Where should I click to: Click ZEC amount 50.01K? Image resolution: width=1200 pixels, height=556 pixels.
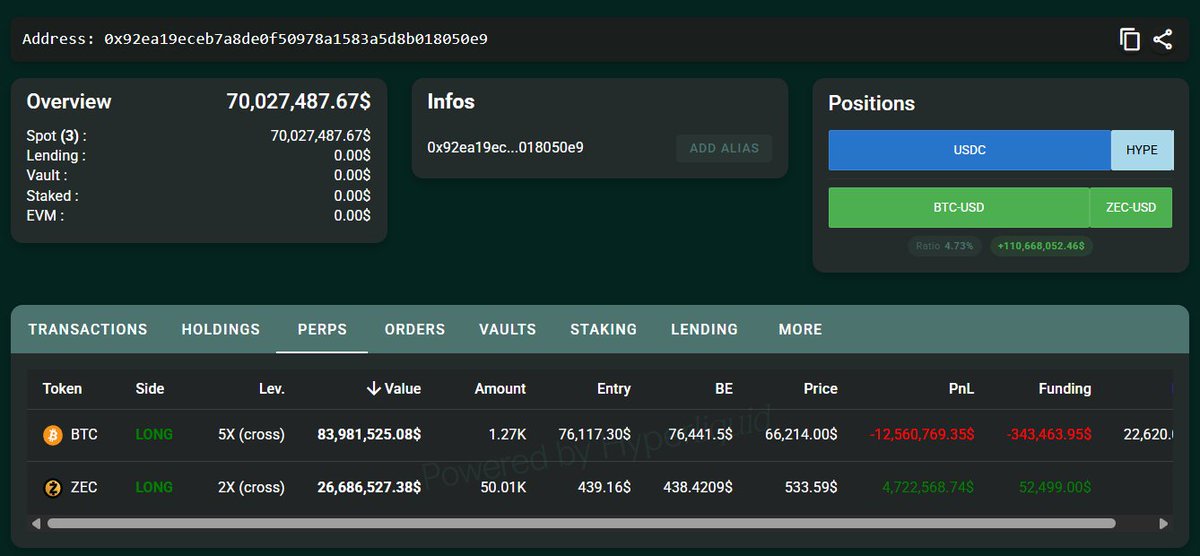pyautogui.click(x=502, y=488)
